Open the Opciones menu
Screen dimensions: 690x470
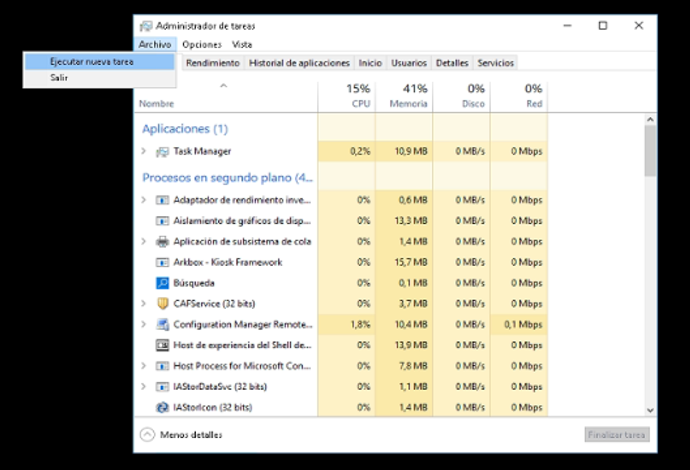(202, 44)
